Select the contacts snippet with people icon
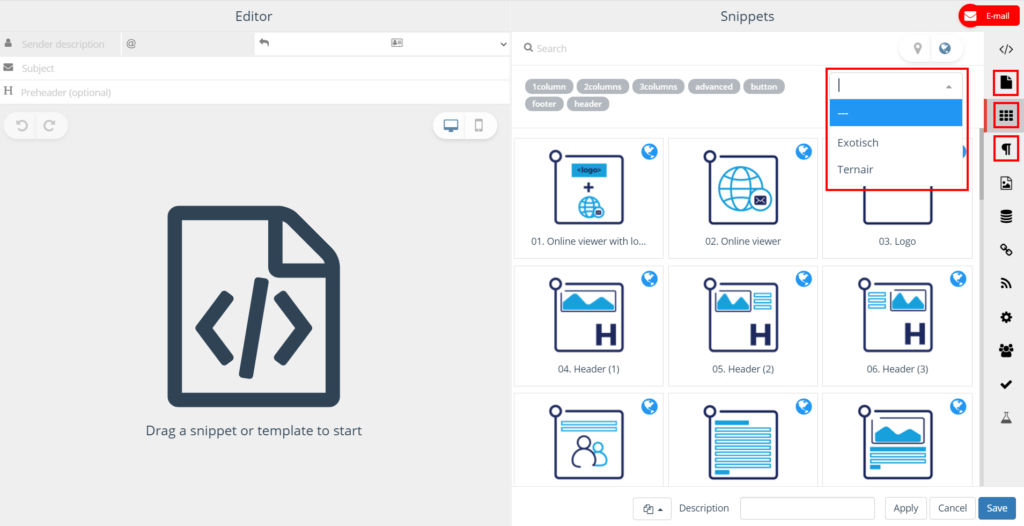Viewport: 1024px width, 526px height. [588, 439]
